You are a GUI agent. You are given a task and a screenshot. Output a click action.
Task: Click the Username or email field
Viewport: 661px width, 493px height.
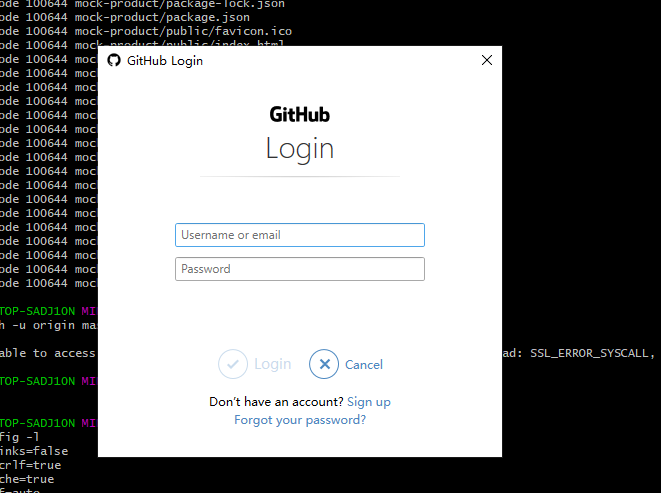300,235
